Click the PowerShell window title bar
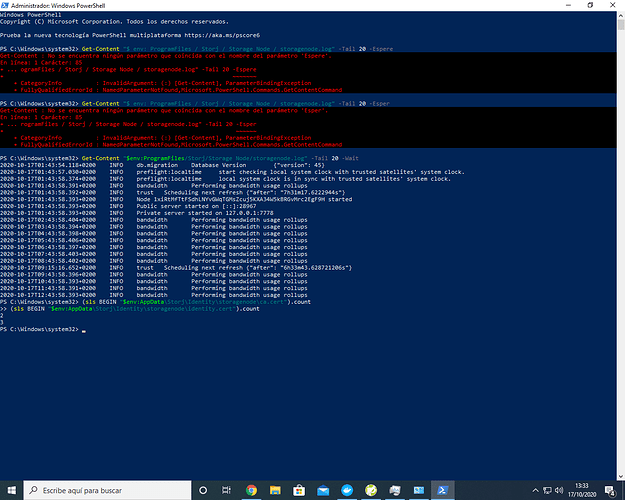Image resolution: width=625 pixels, height=500 pixels. tap(300, 4)
